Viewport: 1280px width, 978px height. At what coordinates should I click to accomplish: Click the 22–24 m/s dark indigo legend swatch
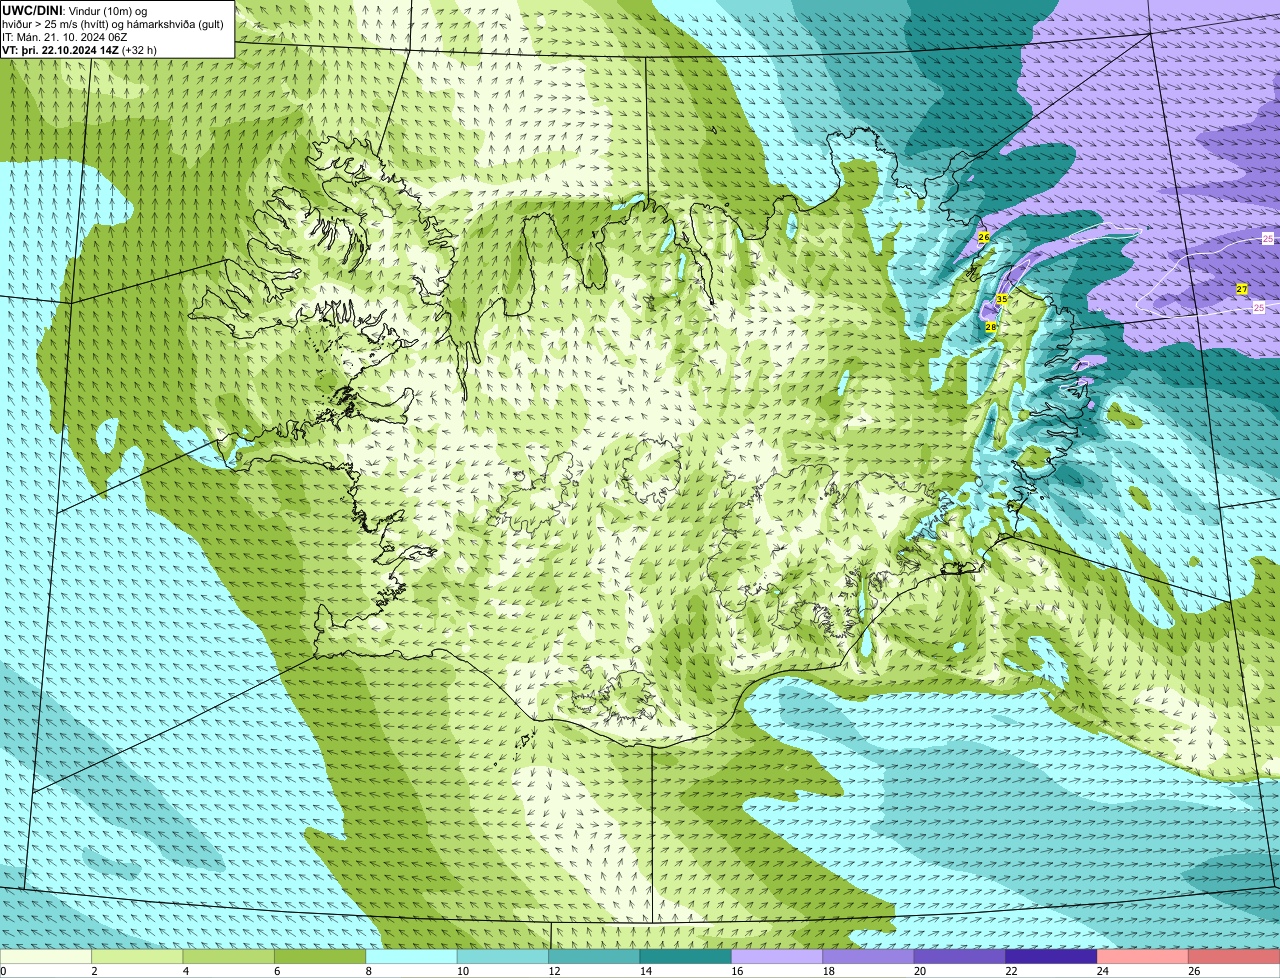[1052, 956]
